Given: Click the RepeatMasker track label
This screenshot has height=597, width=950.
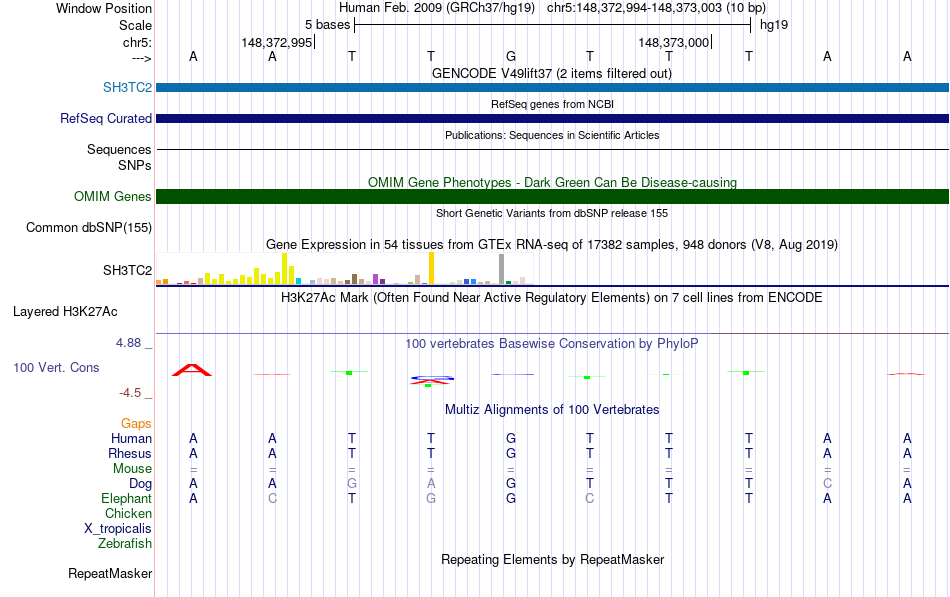Looking at the screenshot, I should click(x=110, y=573).
